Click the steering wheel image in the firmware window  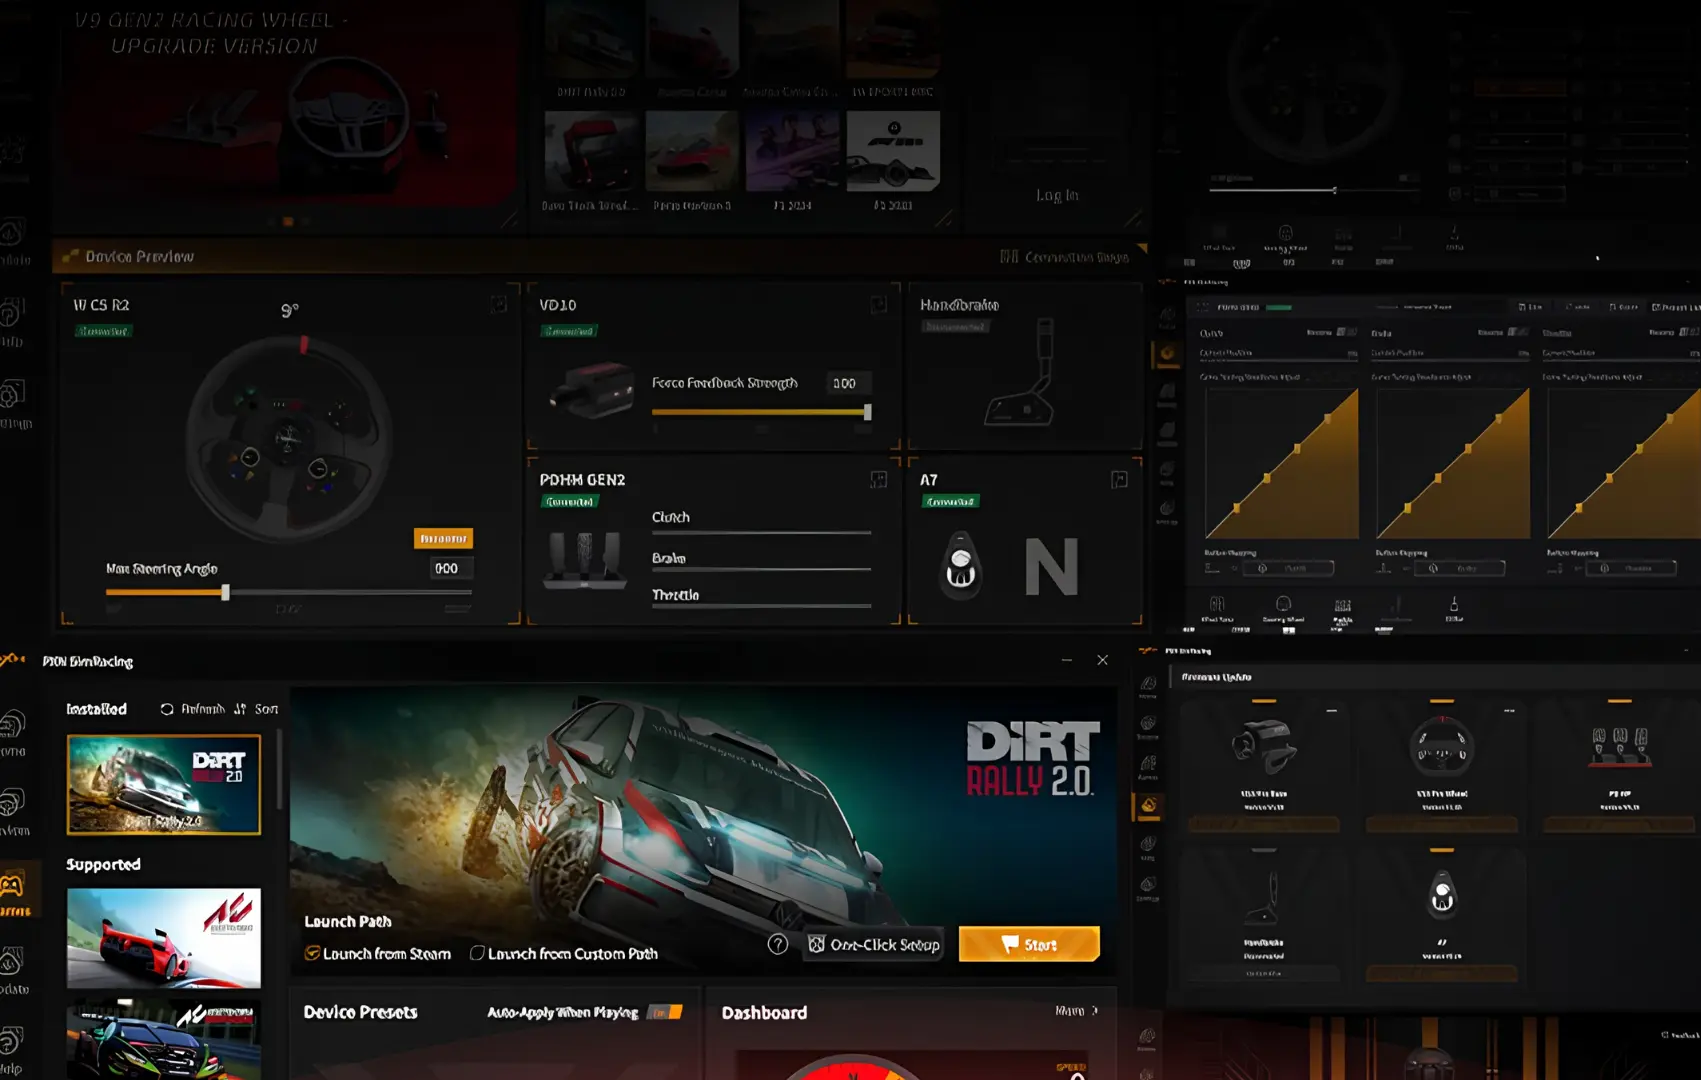(x=1441, y=747)
